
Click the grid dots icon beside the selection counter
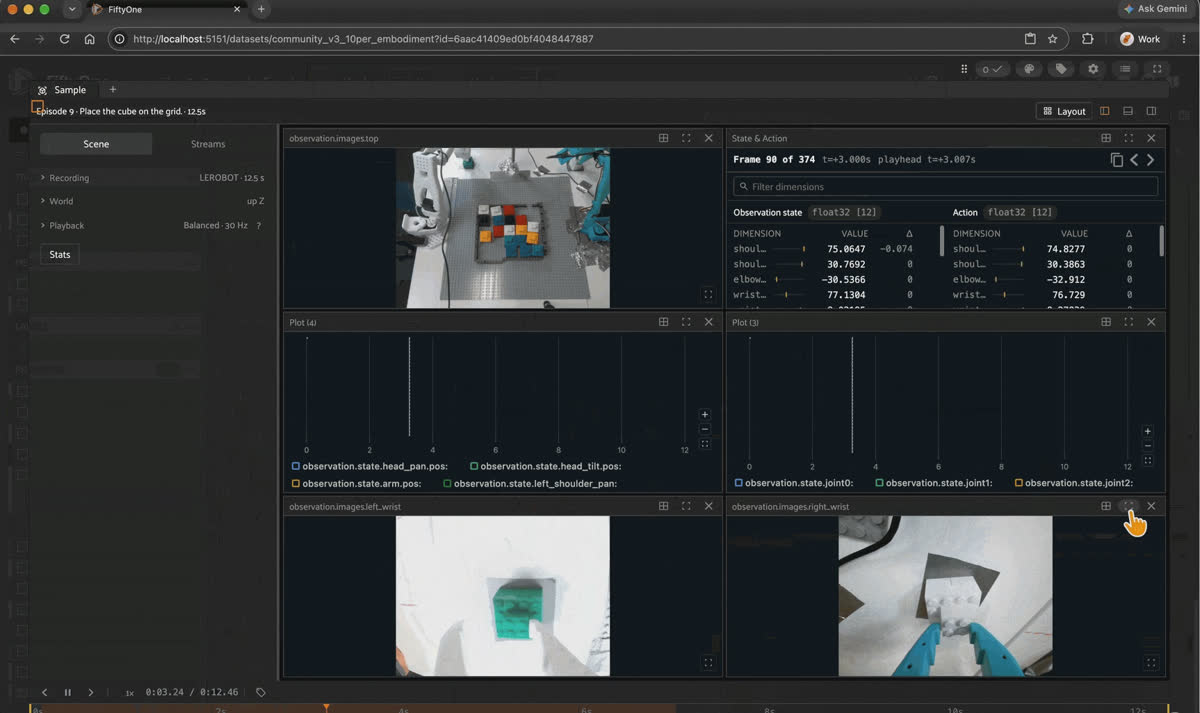[x=964, y=69]
